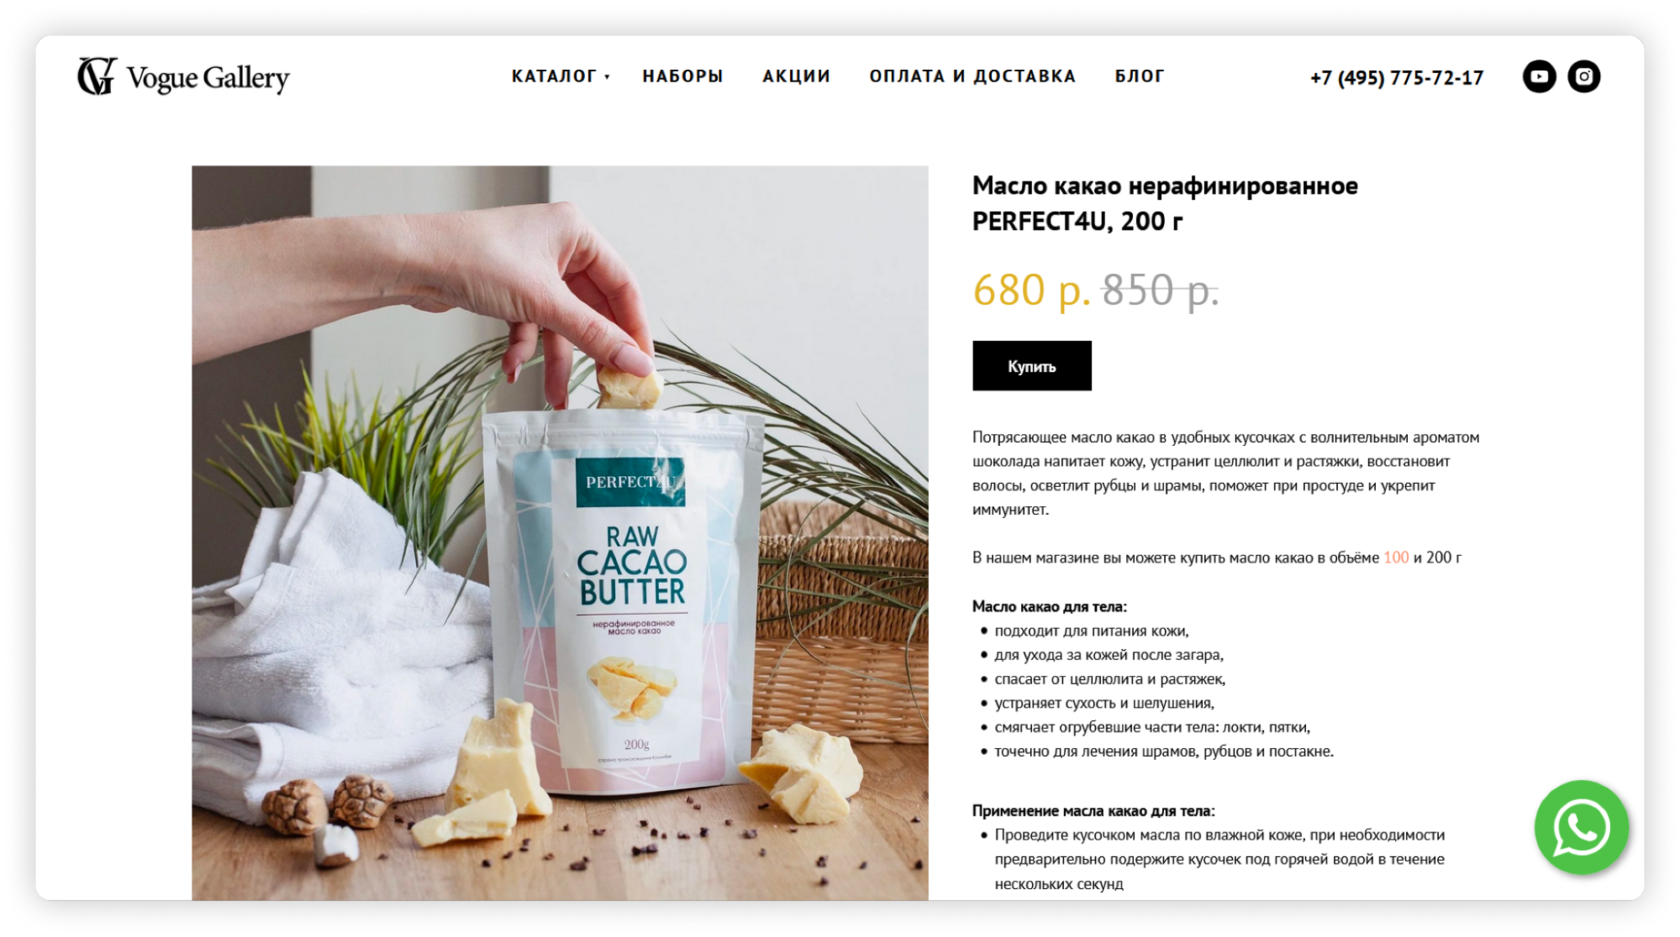The width and height of the screenshot is (1680, 937).
Task: Open the Каталог menu
Action: coord(554,76)
